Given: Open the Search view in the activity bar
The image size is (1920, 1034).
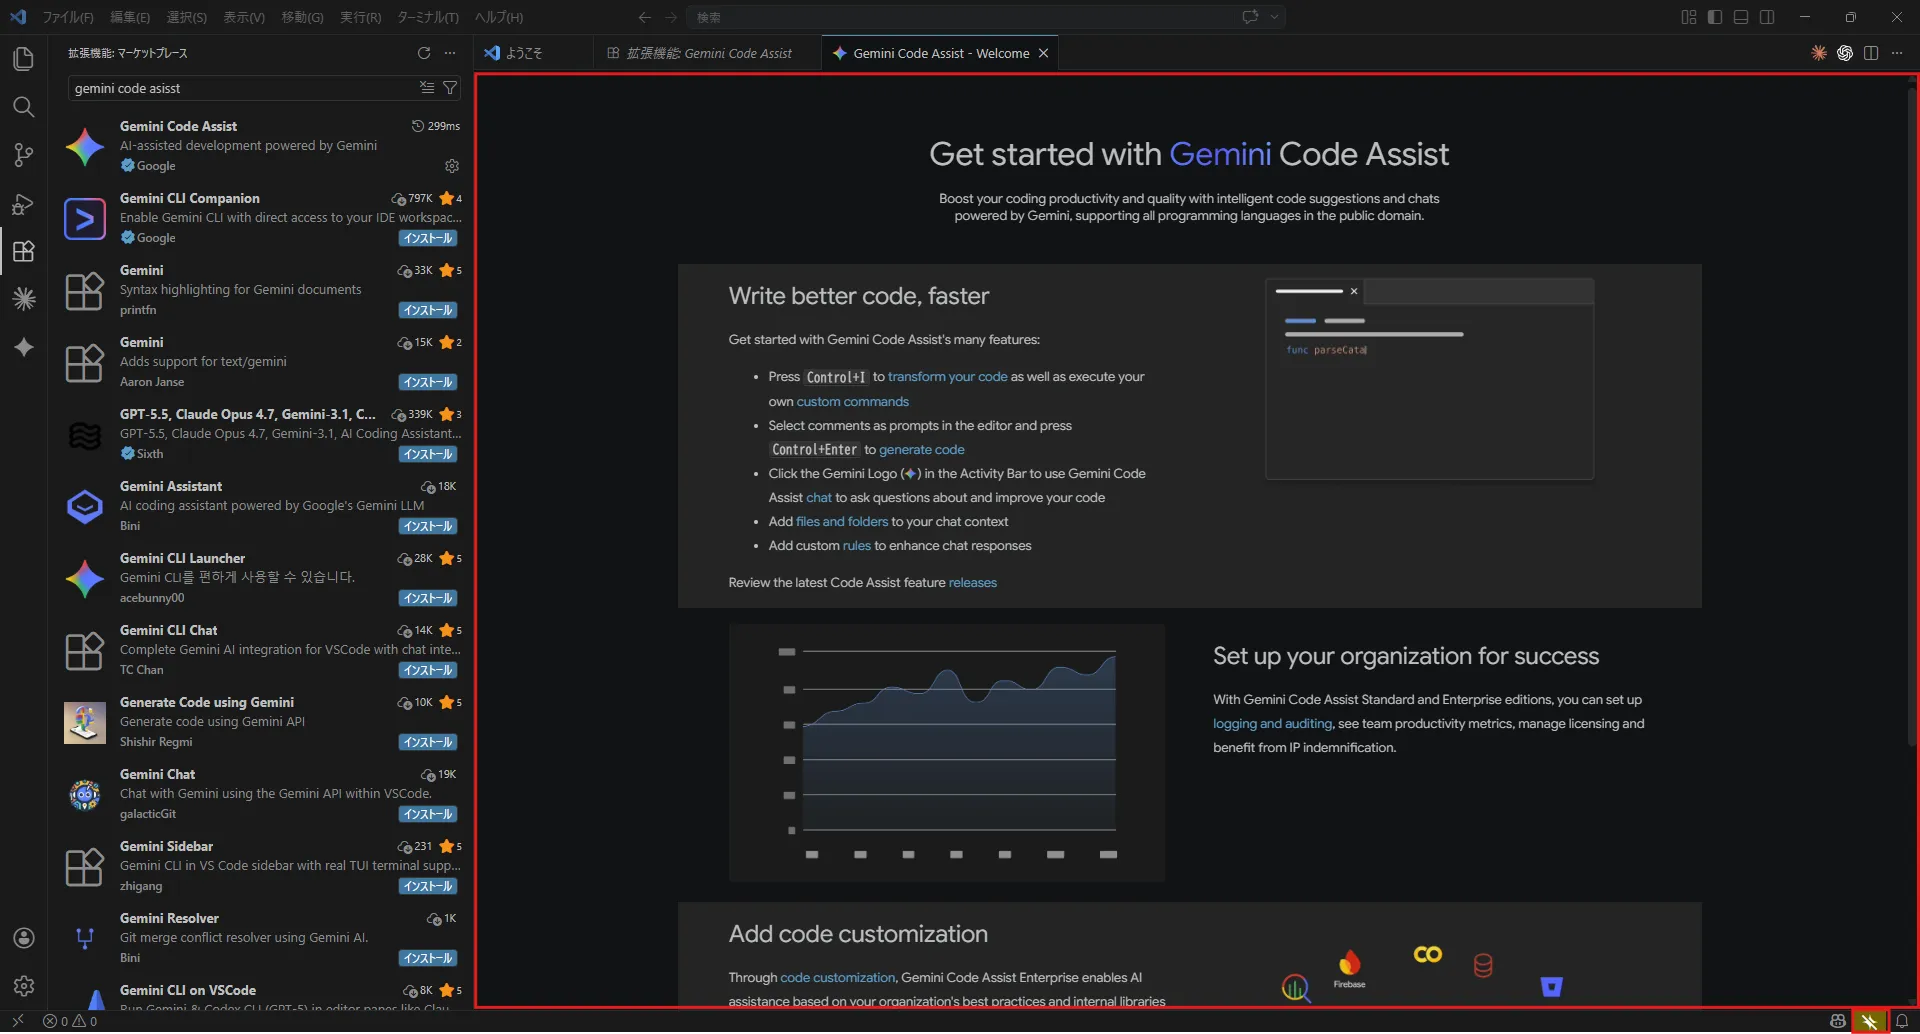Looking at the screenshot, I should 23,107.
